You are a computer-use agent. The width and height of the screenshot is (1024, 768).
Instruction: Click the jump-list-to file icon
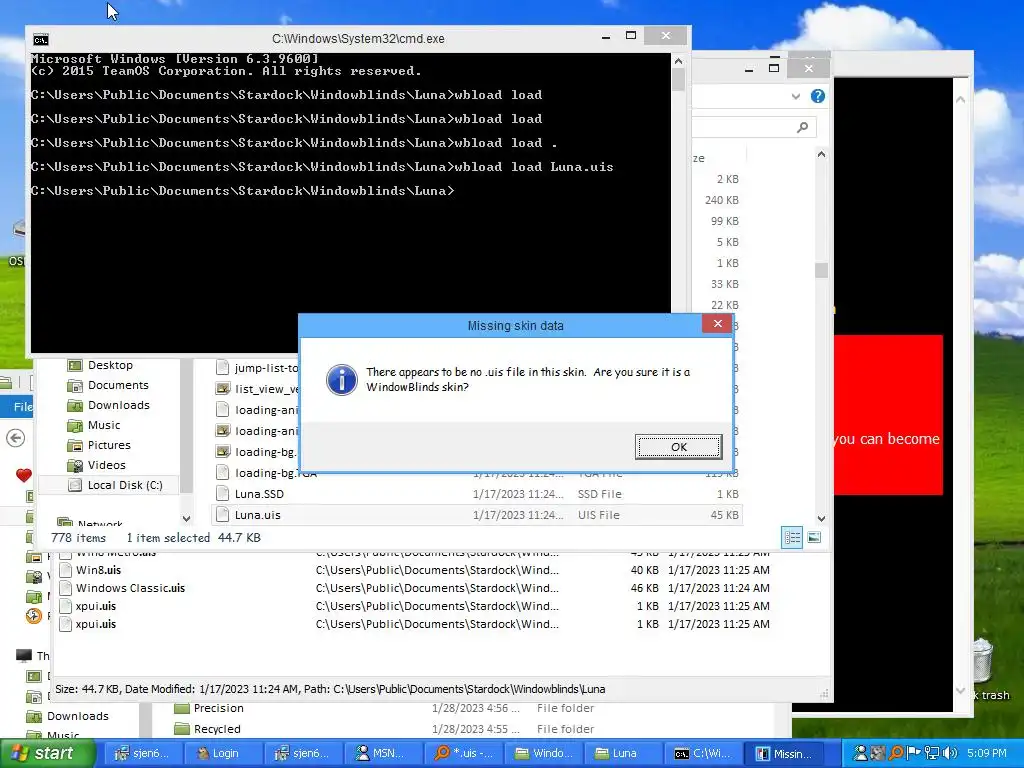click(x=223, y=368)
